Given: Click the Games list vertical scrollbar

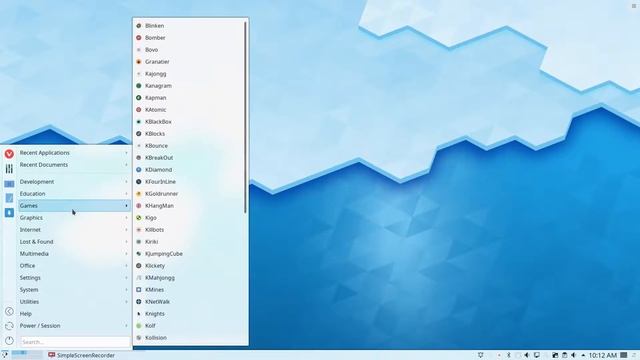Looking at the screenshot, I should click(245, 118).
